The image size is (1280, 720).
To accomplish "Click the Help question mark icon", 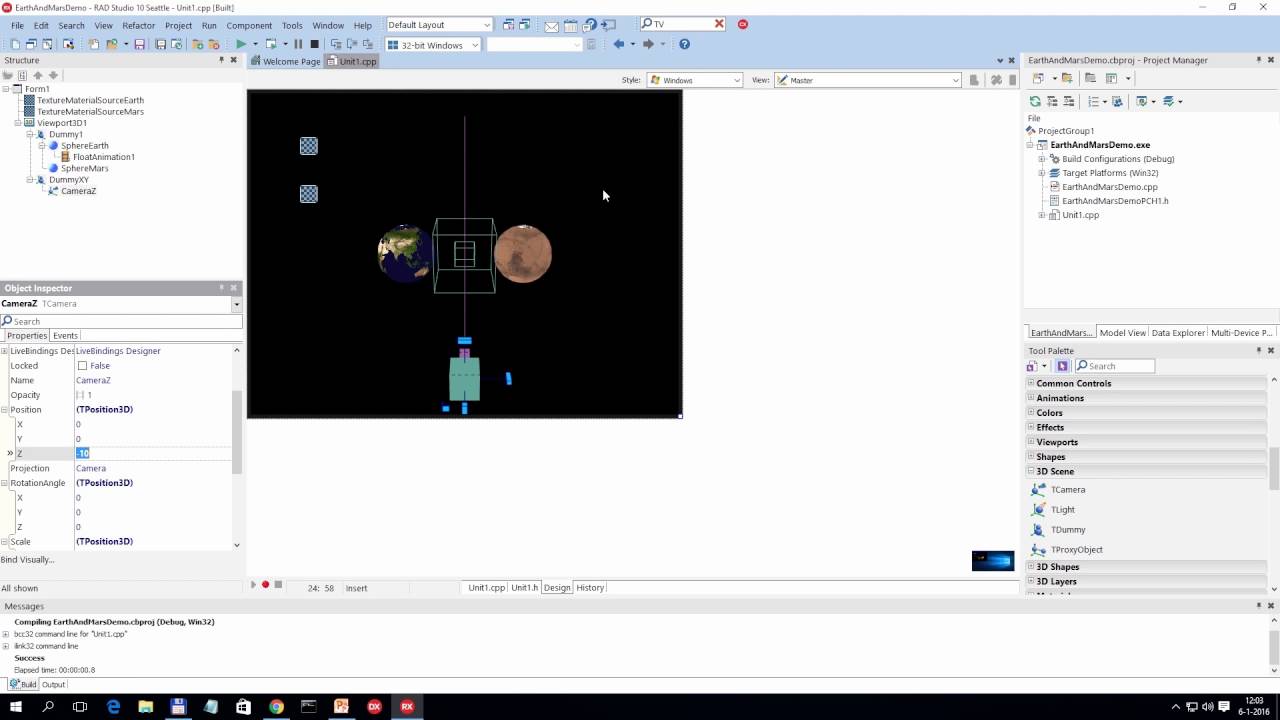I will 684,44.
